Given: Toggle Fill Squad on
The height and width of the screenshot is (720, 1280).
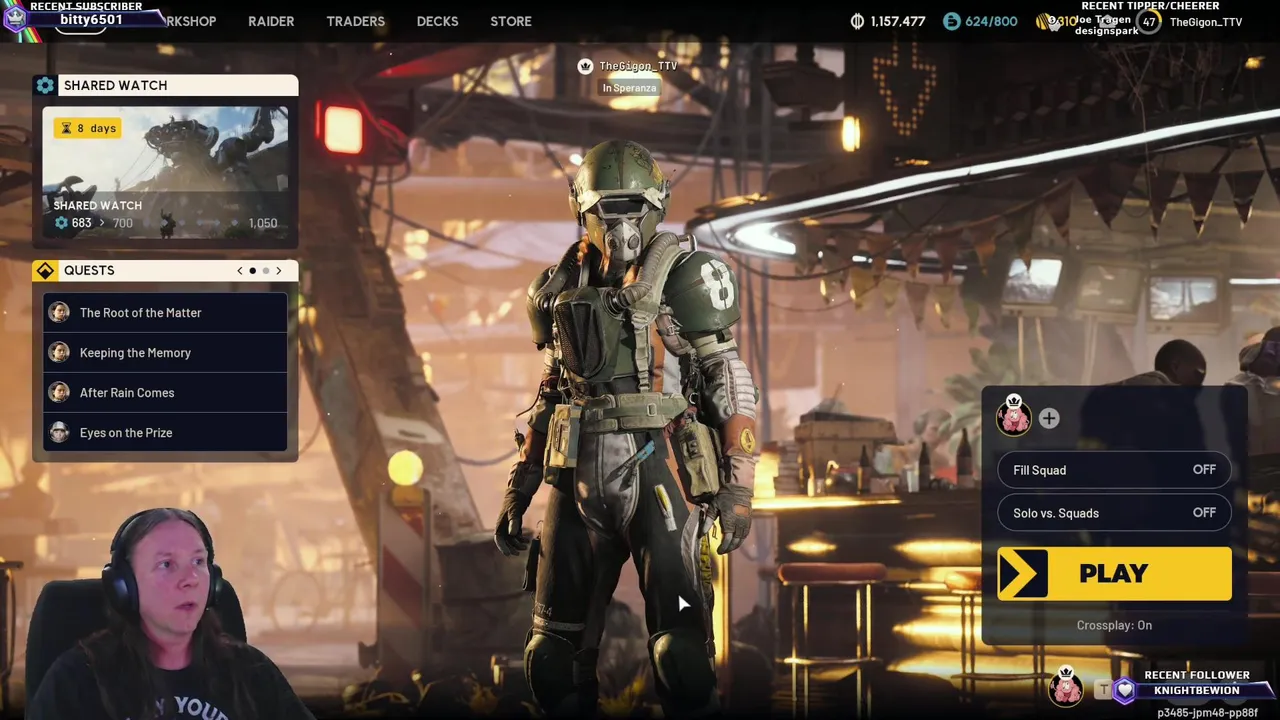Looking at the screenshot, I should (x=1114, y=470).
